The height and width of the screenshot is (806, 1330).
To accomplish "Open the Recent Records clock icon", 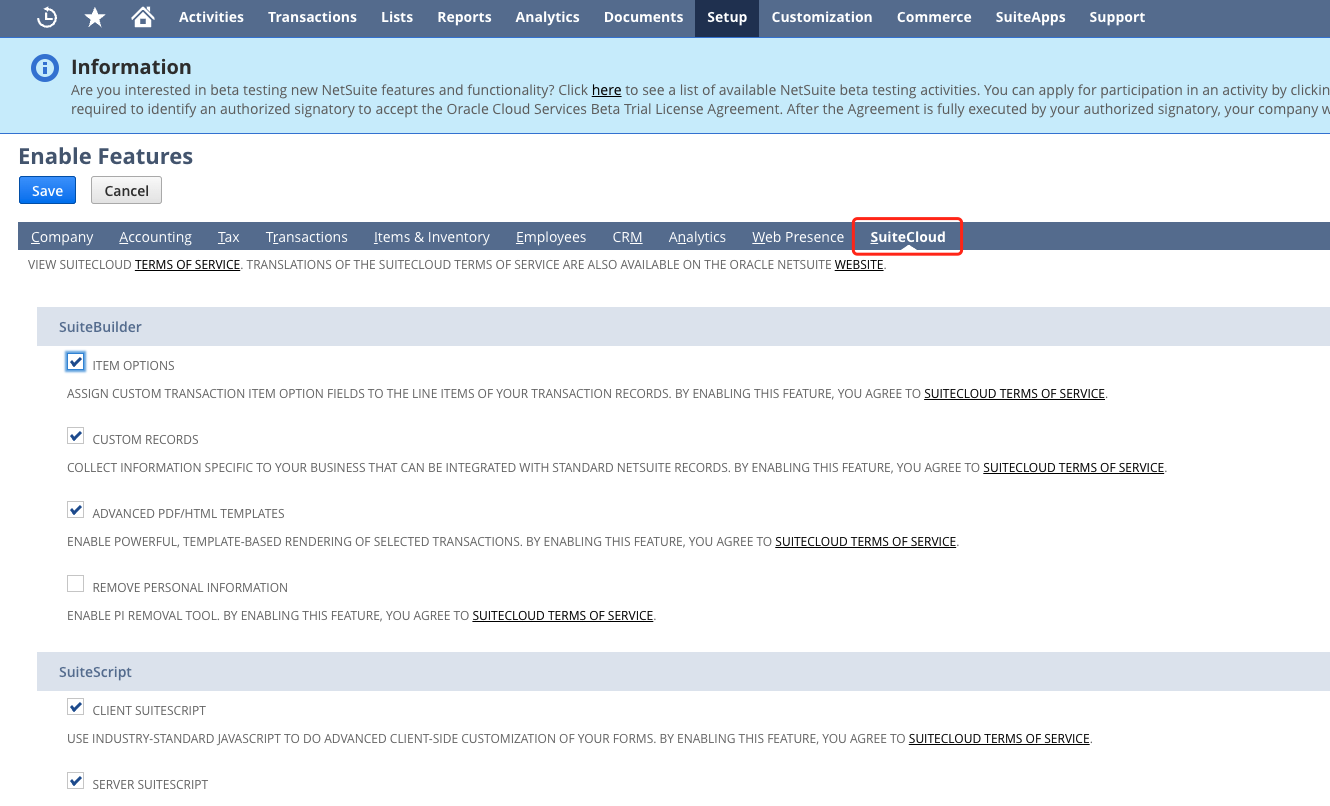I will (x=47, y=17).
